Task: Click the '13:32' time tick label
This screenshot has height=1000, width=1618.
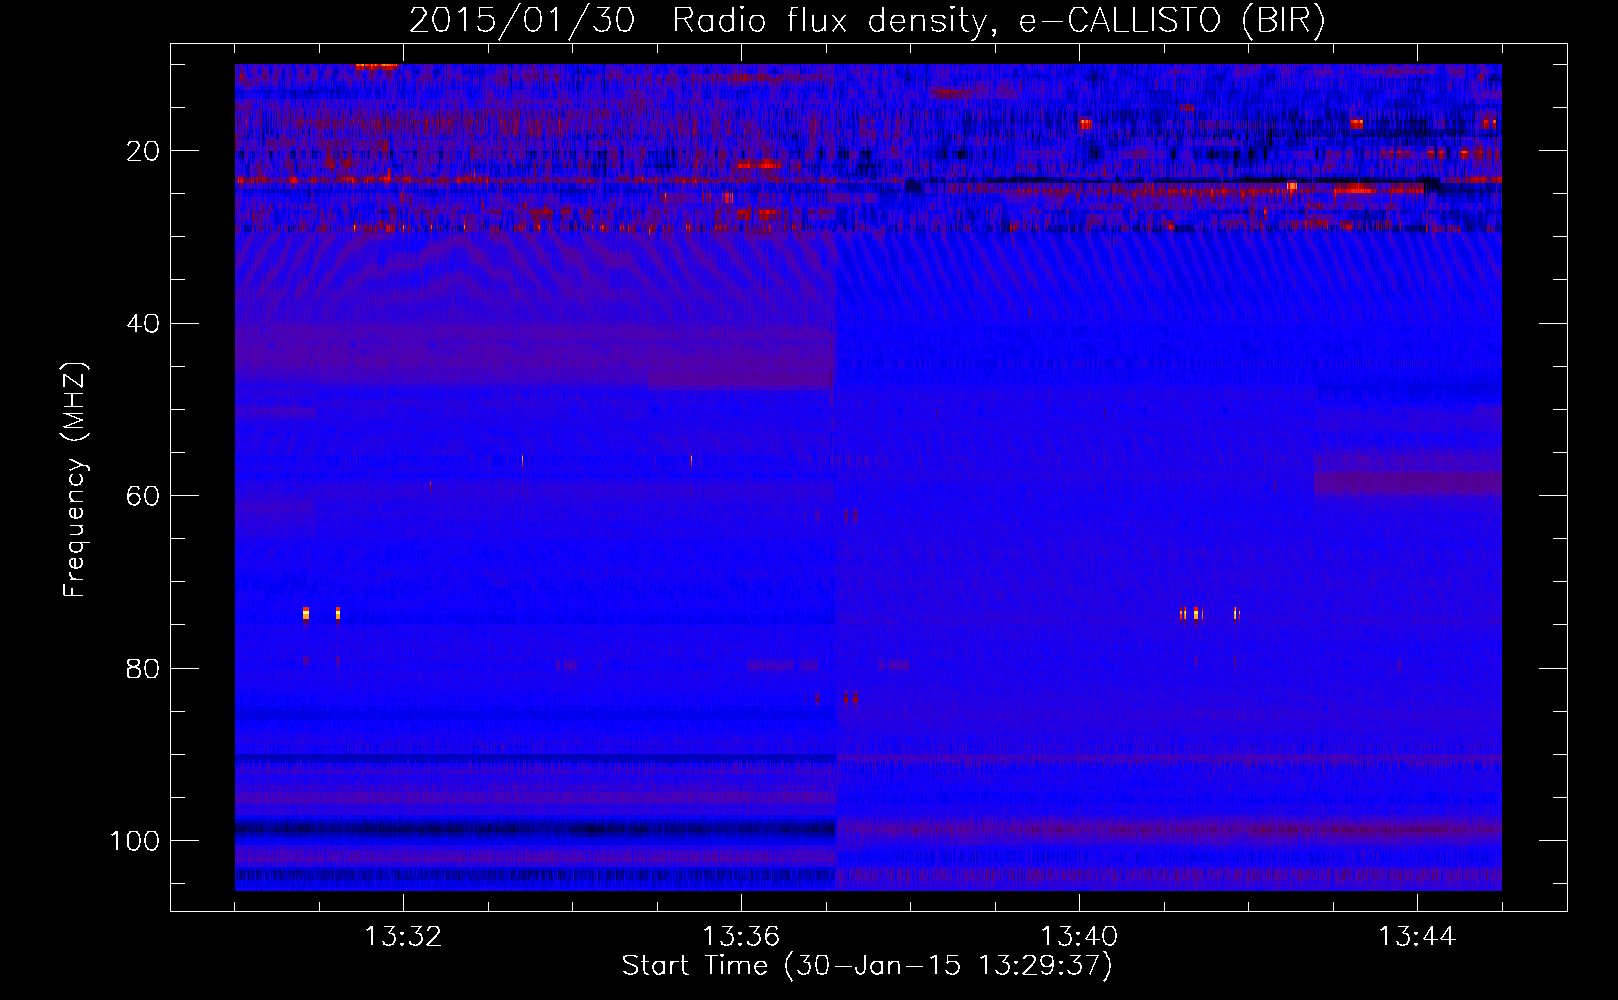Action: (x=403, y=937)
